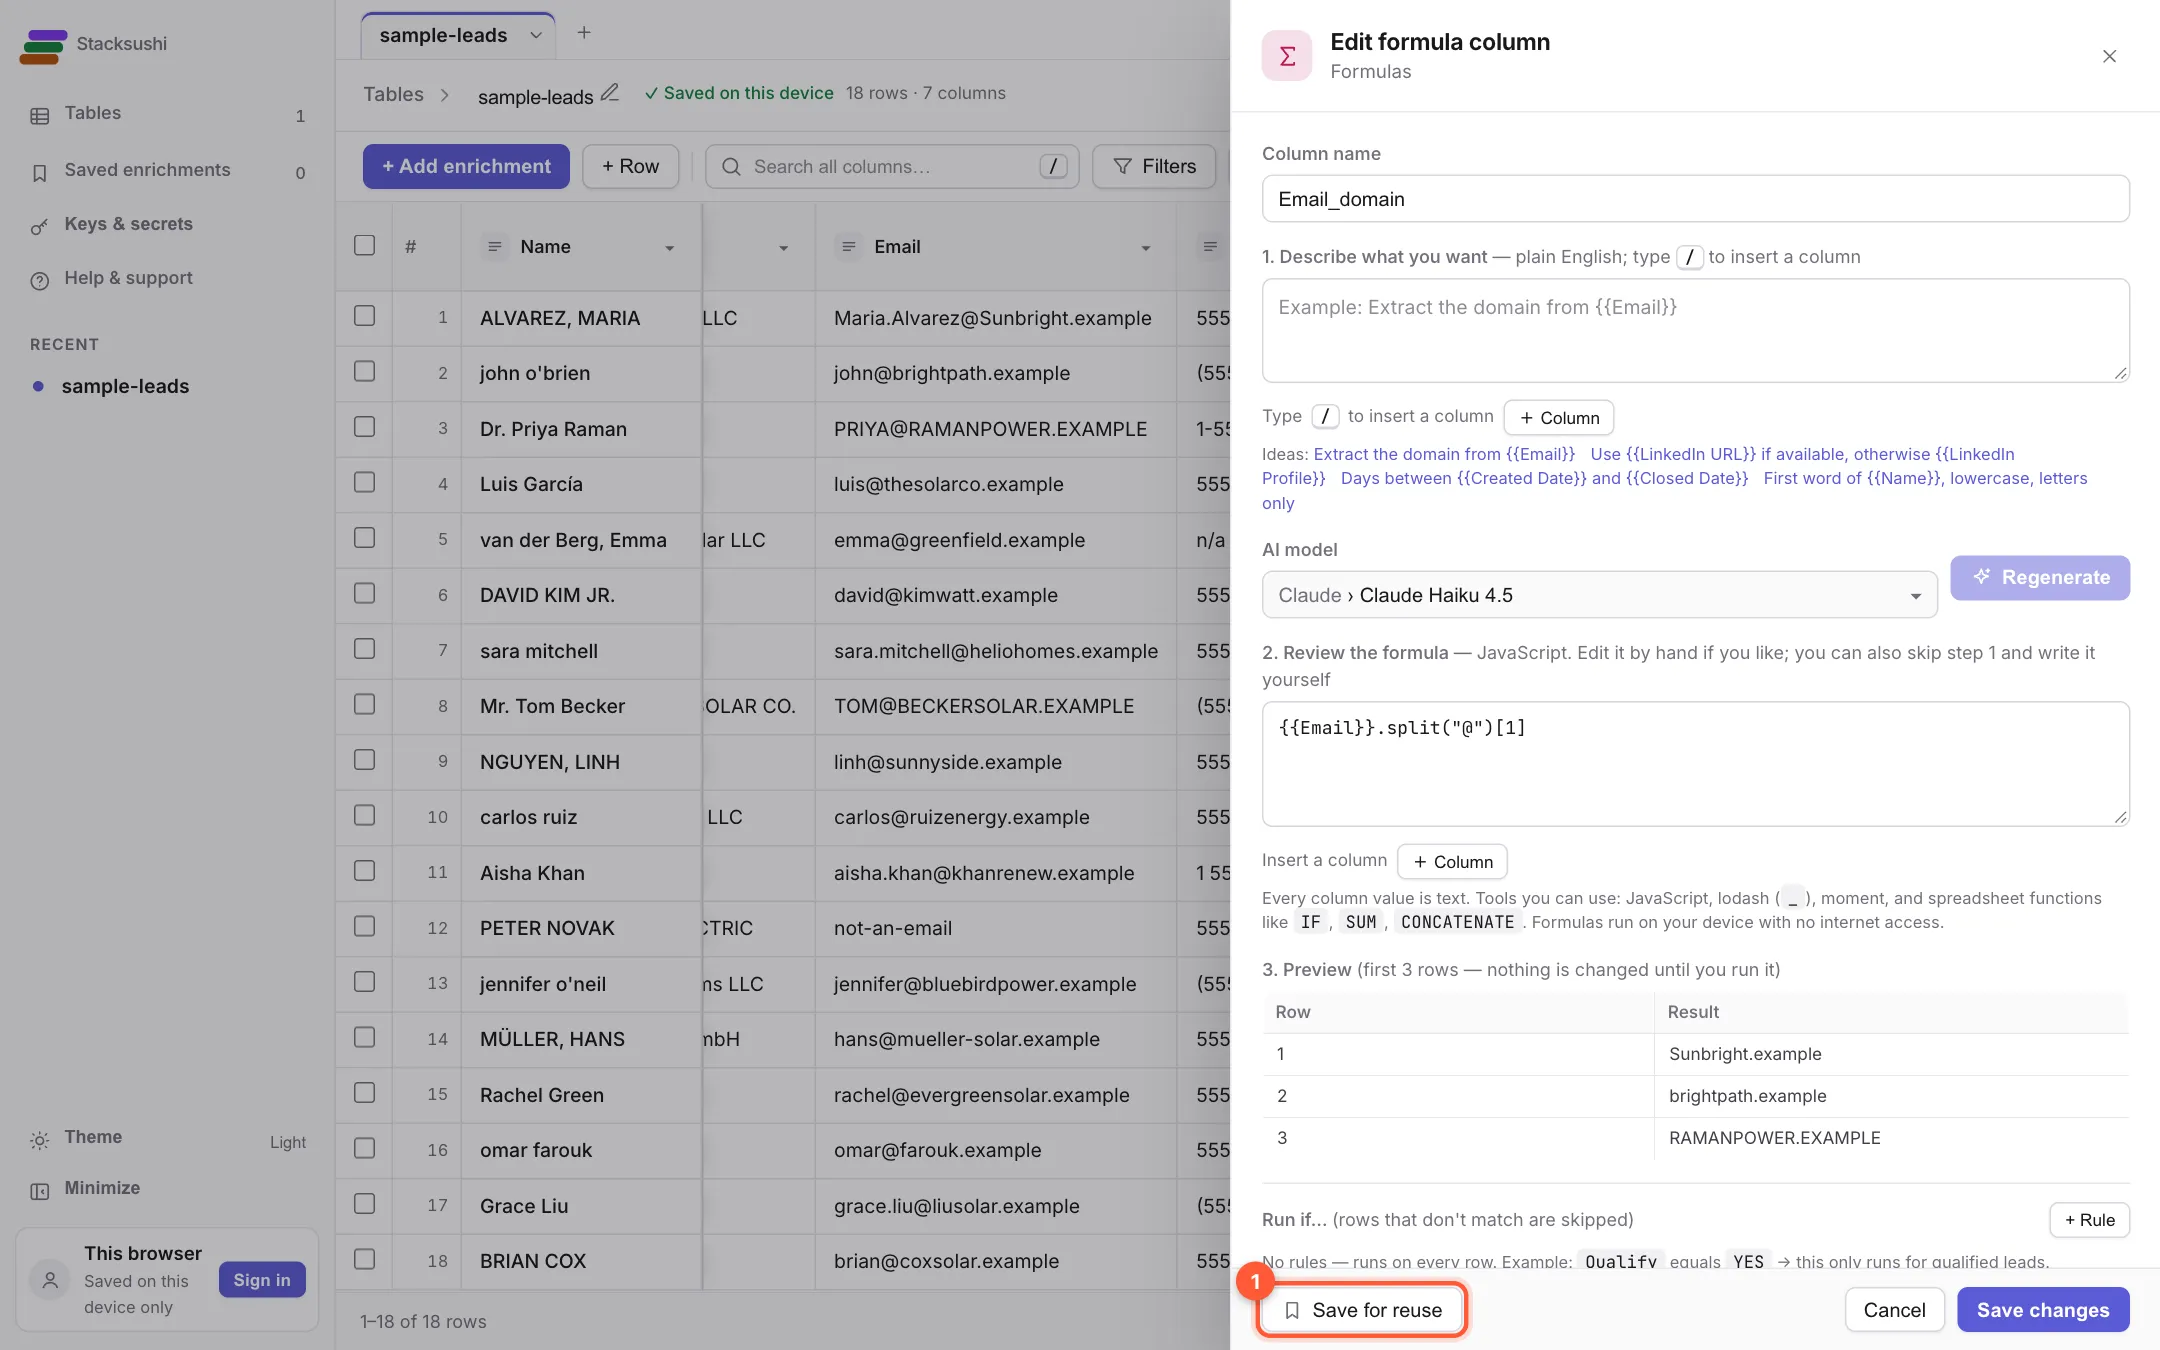The width and height of the screenshot is (2160, 1350).
Task: Click the Stacksushi logo icon
Action: pos(43,46)
